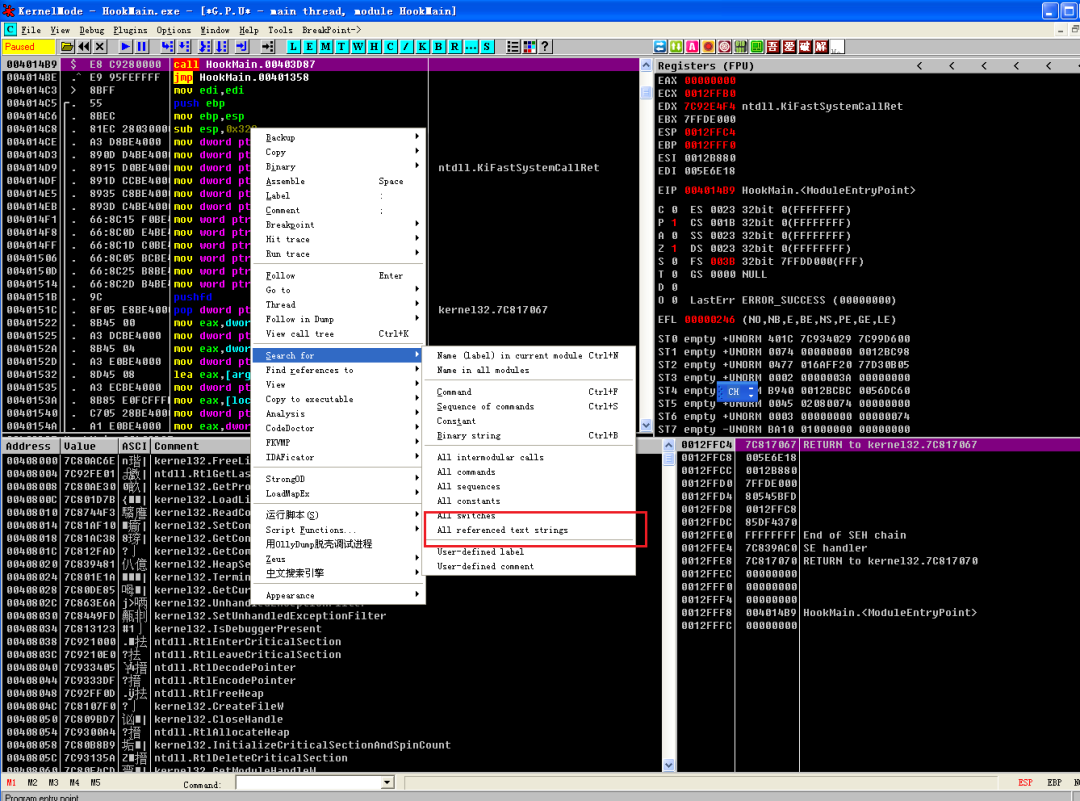This screenshot has height=801, width=1080.
Task: Click the disassembly pane scroll up arrow
Action: tap(646, 65)
